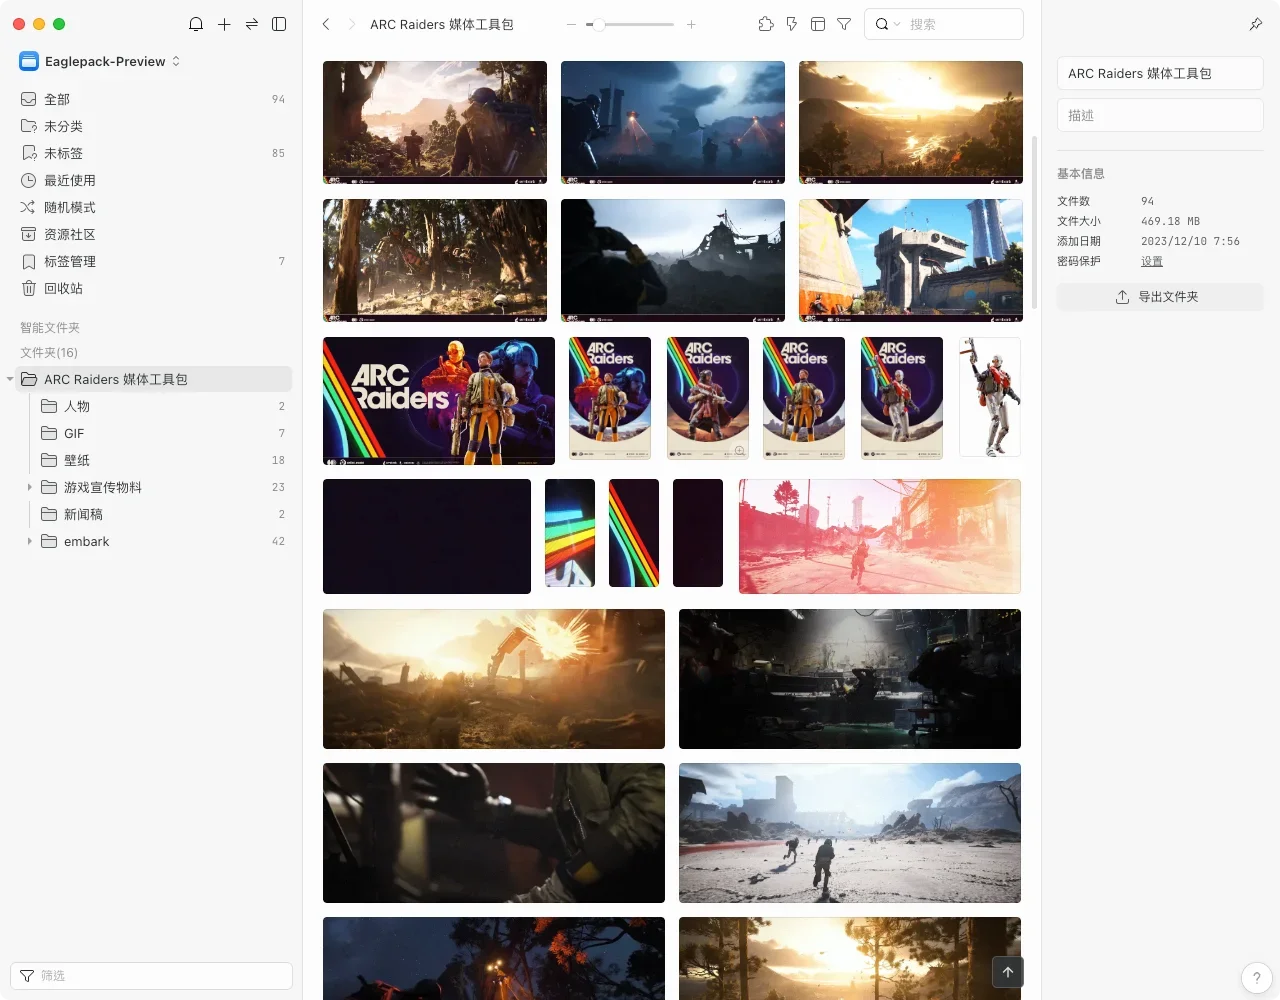Click the pin icon in inspector
The height and width of the screenshot is (1000, 1280).
coord(1256,24)
